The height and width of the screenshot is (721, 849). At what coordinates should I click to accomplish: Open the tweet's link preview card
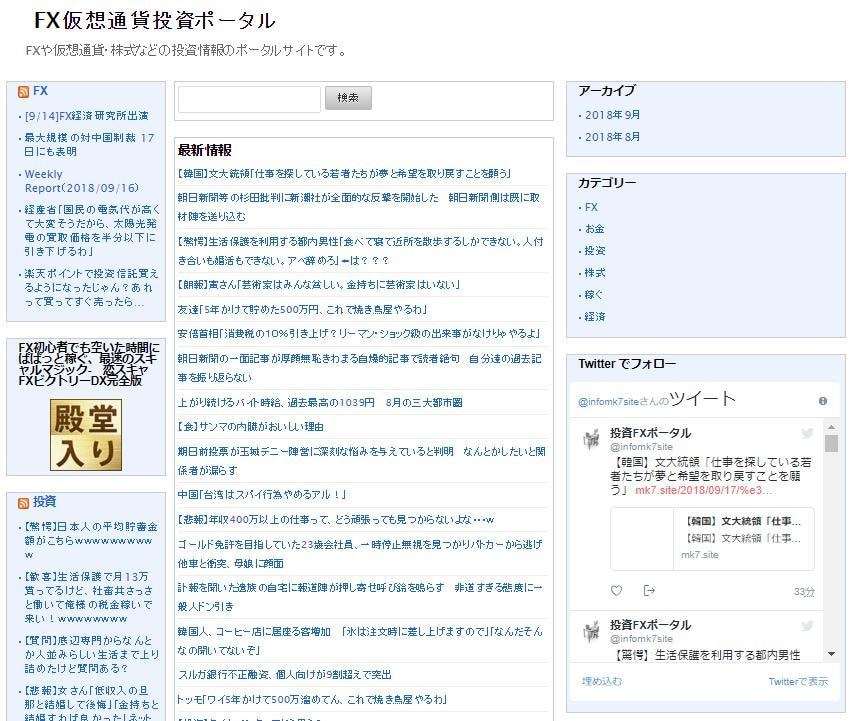tap(712, 539)
